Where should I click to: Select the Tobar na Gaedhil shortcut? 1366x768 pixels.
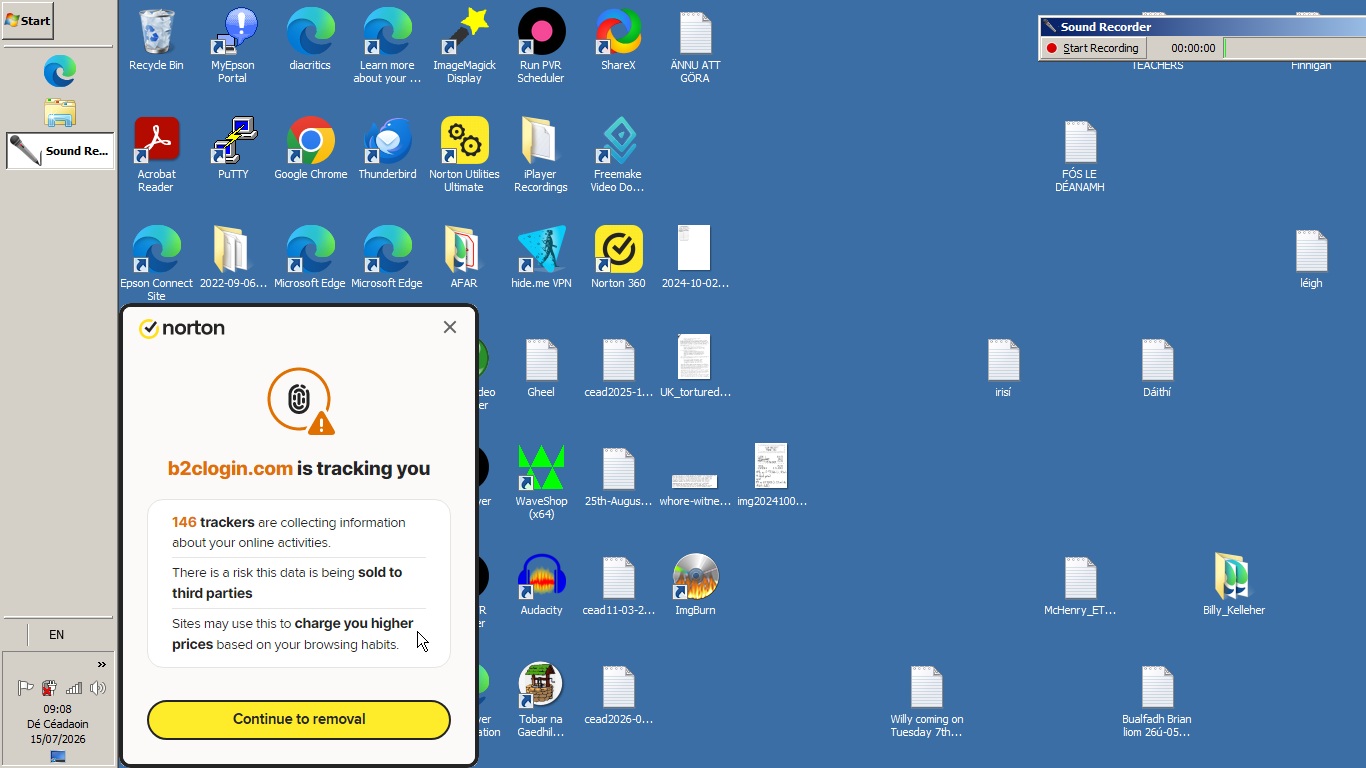coord(541,699)
